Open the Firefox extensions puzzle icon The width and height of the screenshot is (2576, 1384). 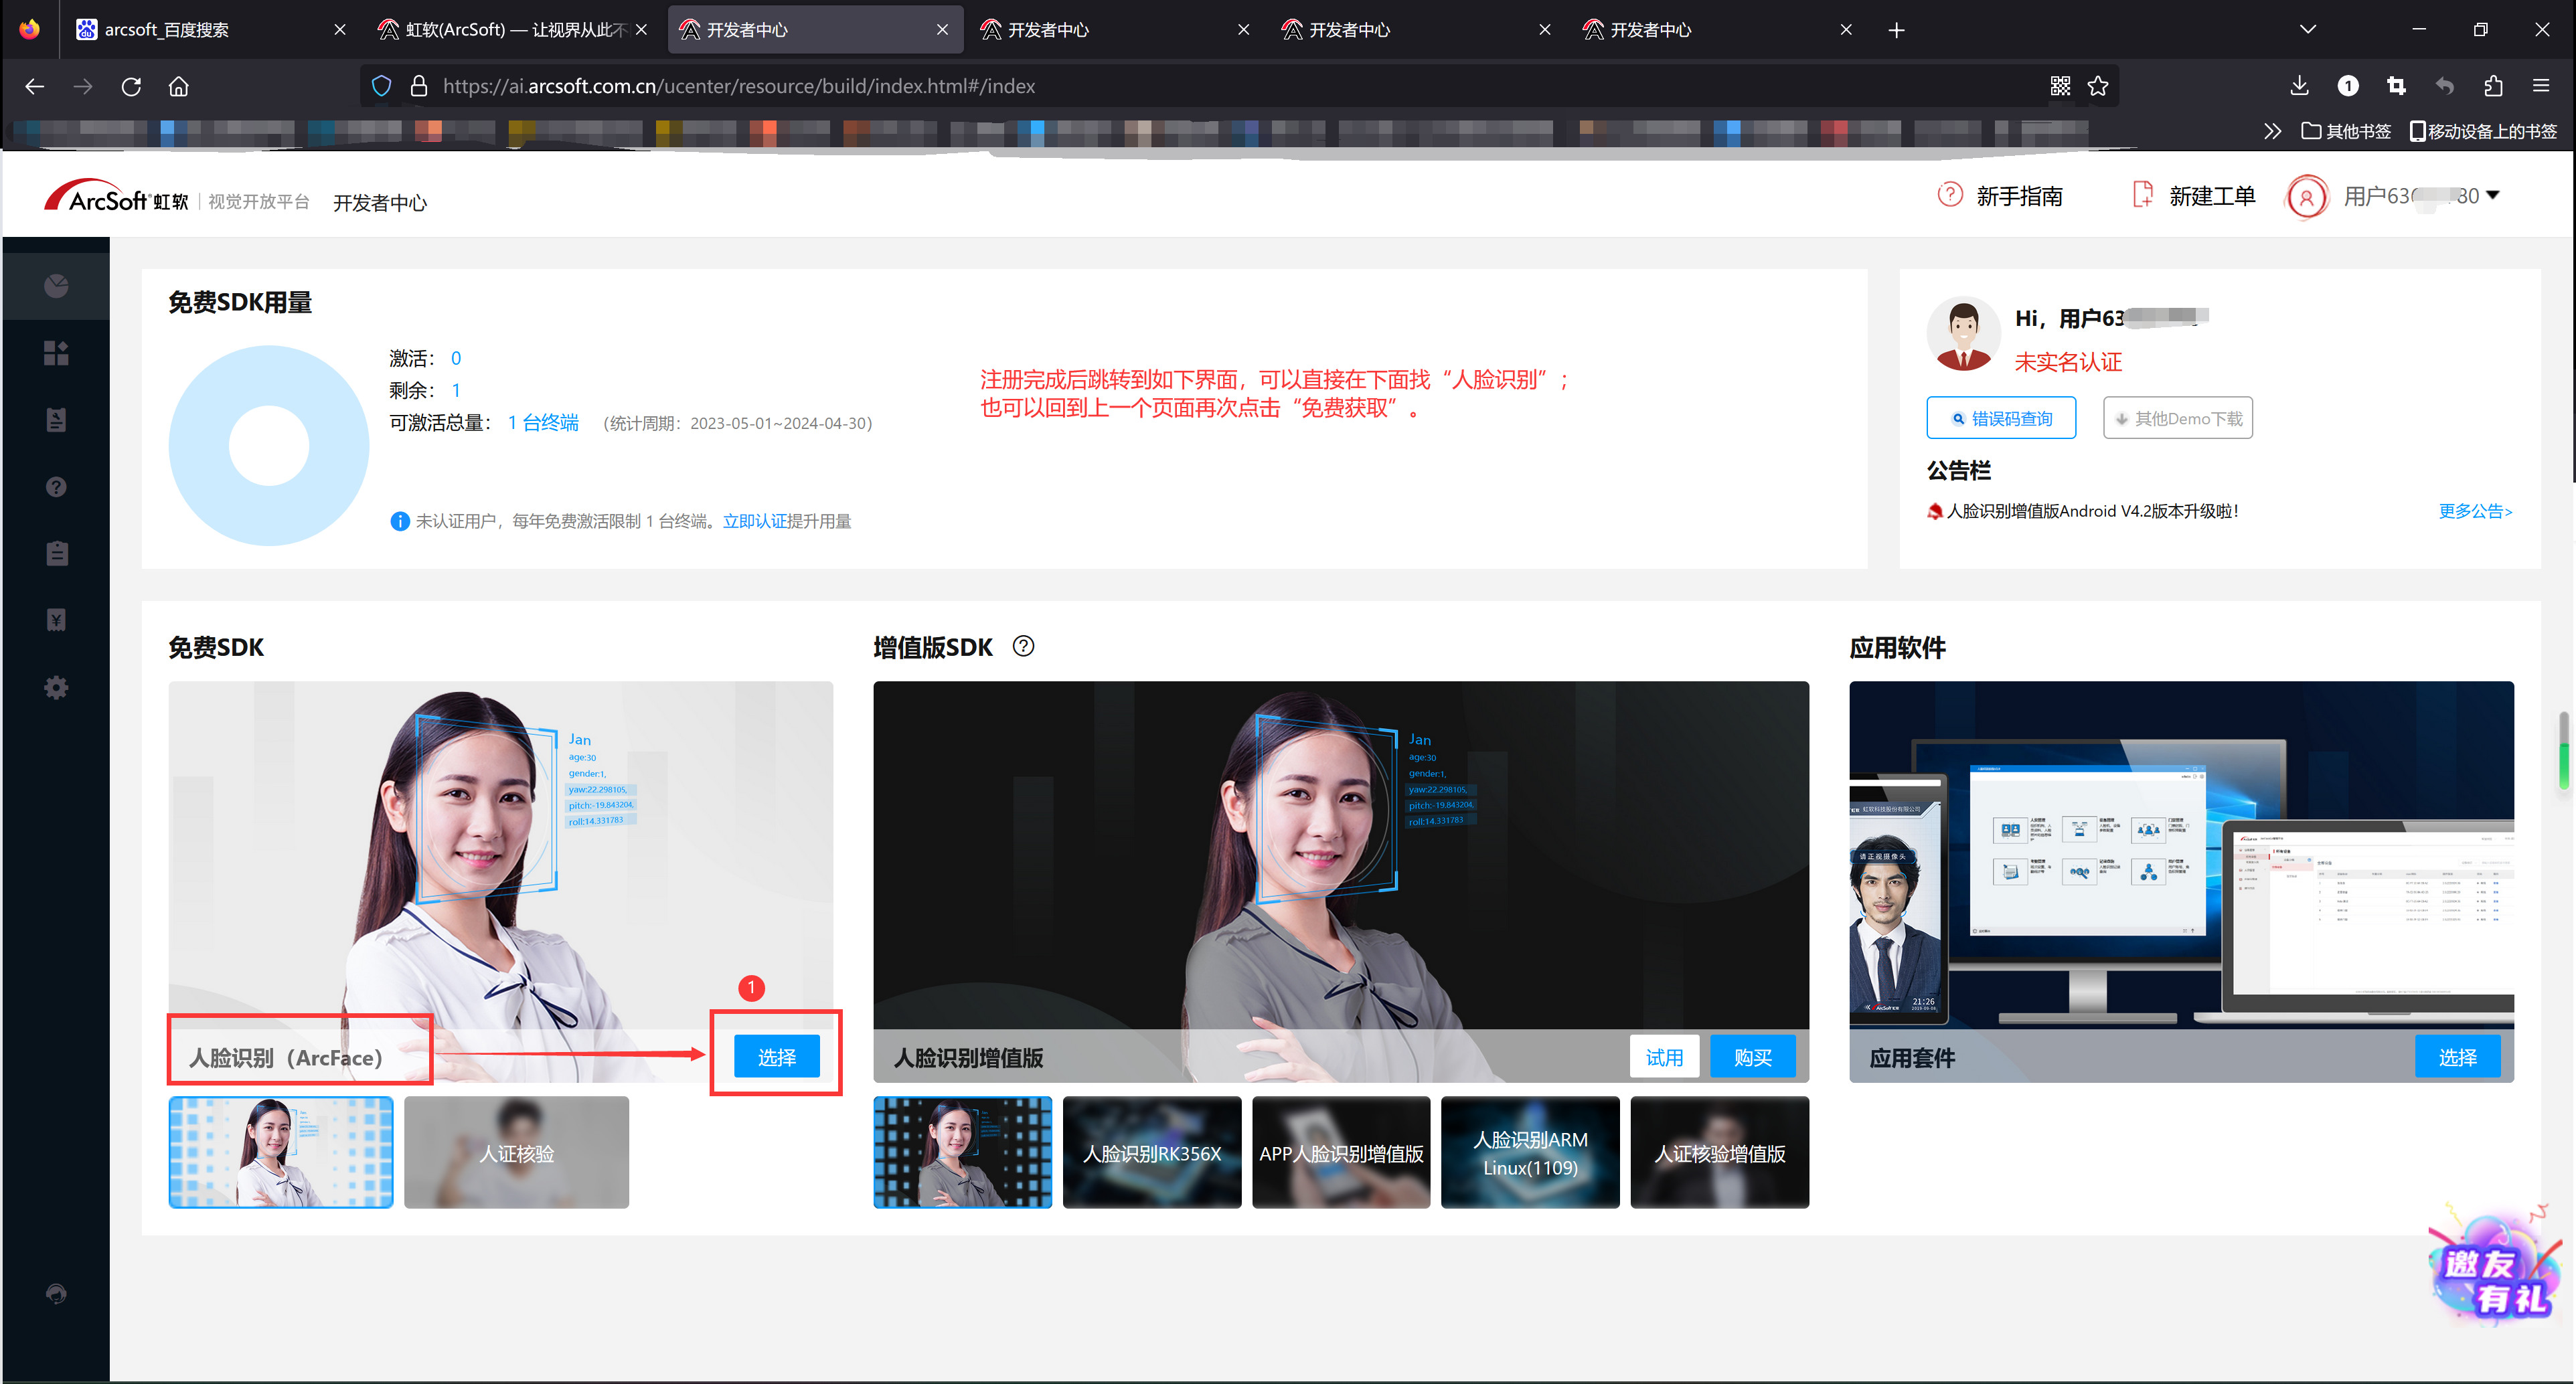click(2493, 86)
